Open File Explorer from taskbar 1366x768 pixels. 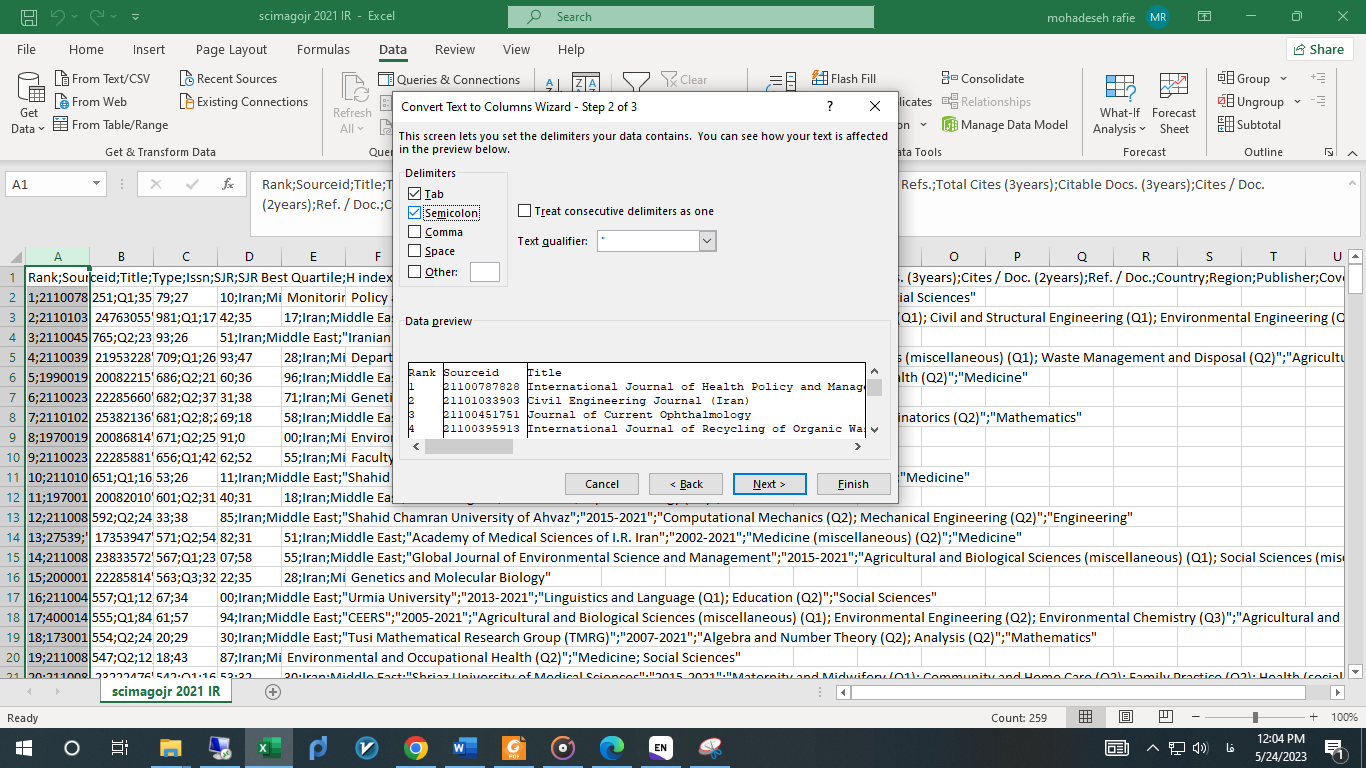pos(171,747)
